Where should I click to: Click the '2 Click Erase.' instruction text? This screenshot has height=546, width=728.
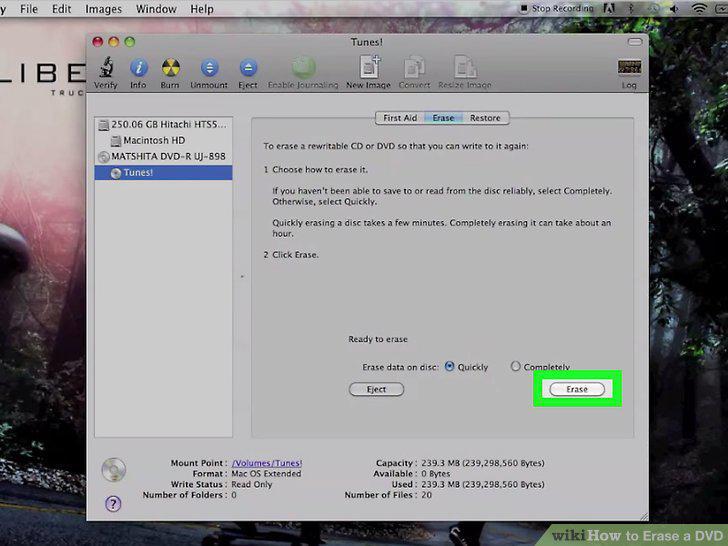tap(291, 255)
